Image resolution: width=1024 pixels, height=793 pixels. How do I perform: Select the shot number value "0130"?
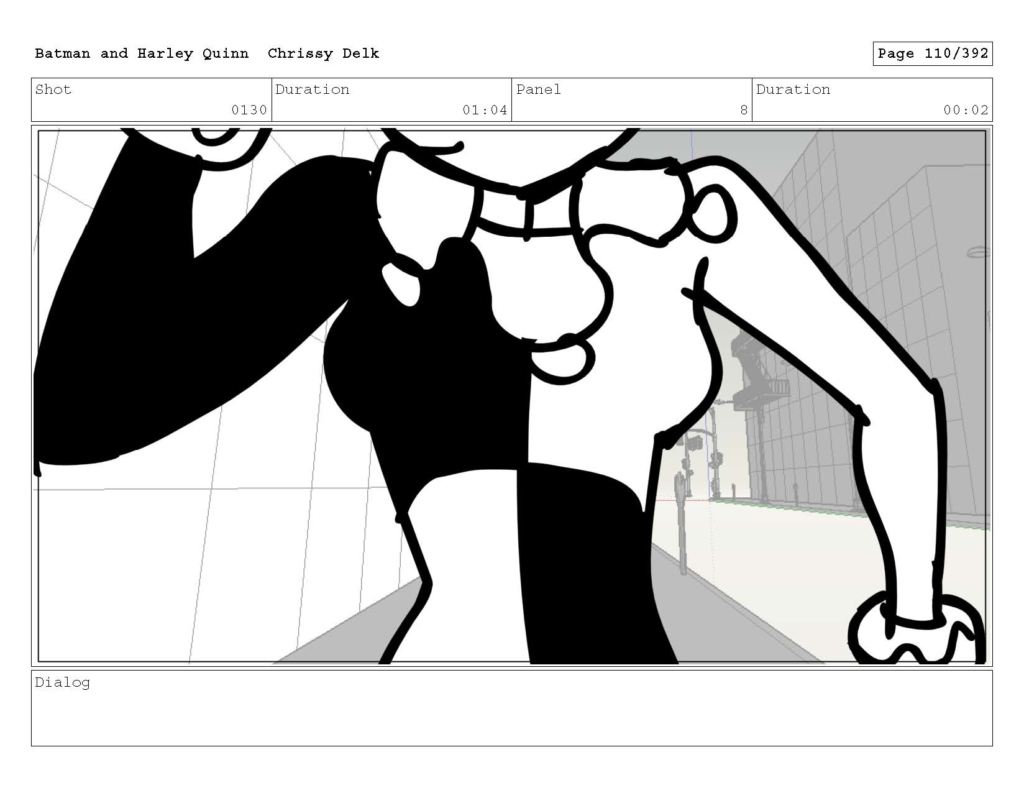(x=249, y=110)
